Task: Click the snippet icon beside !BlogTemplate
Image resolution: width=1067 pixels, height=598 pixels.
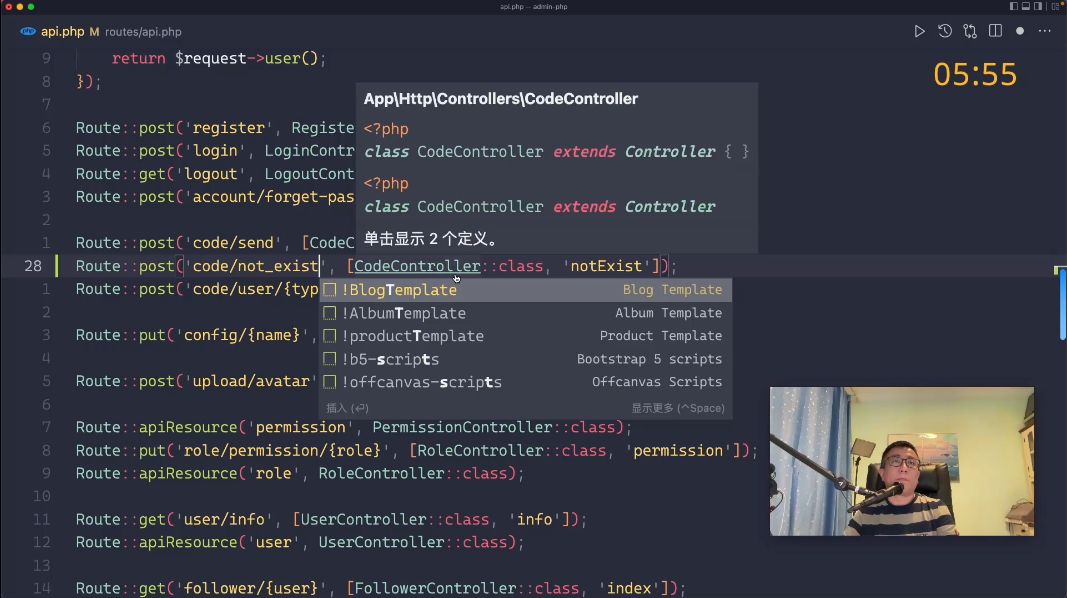Action: tap(329, 290)
